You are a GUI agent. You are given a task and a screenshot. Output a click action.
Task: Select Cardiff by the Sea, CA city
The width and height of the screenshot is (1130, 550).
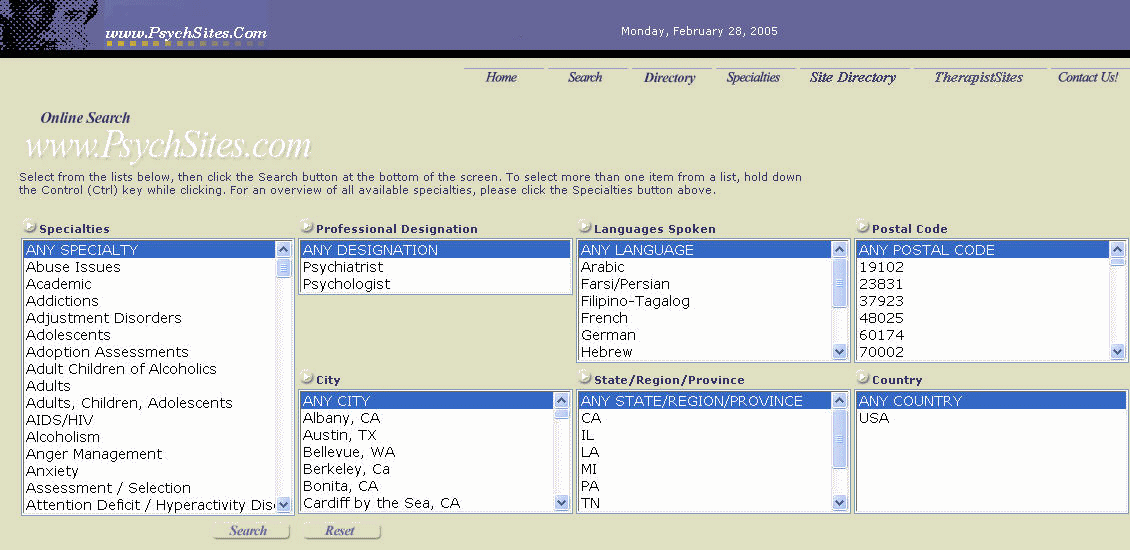click(427, 503)
